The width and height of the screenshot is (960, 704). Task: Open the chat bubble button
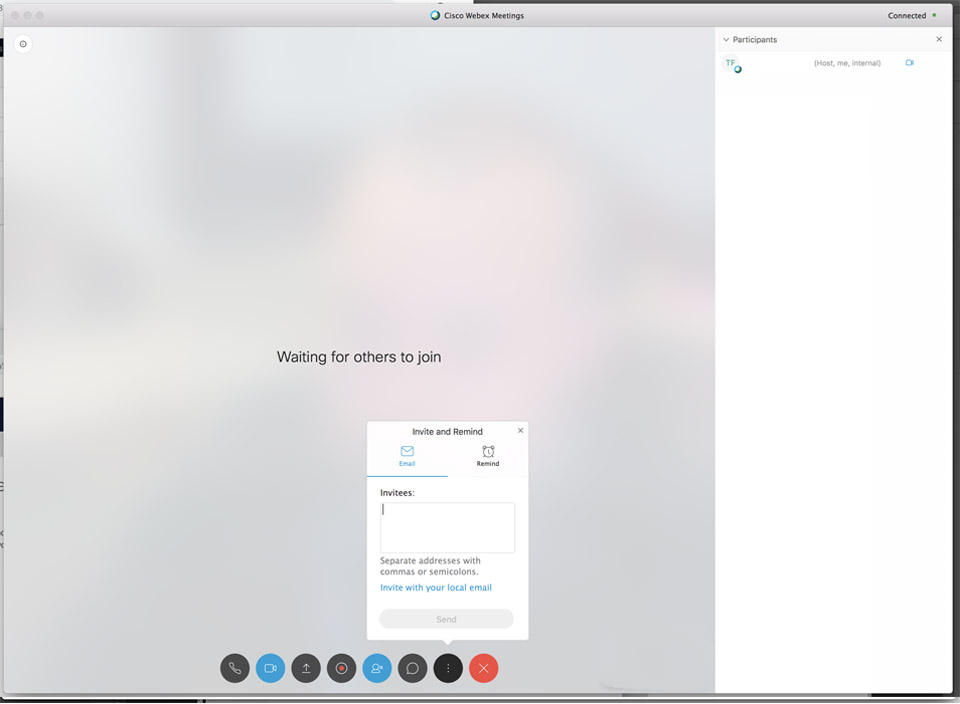tap(412, 668)
